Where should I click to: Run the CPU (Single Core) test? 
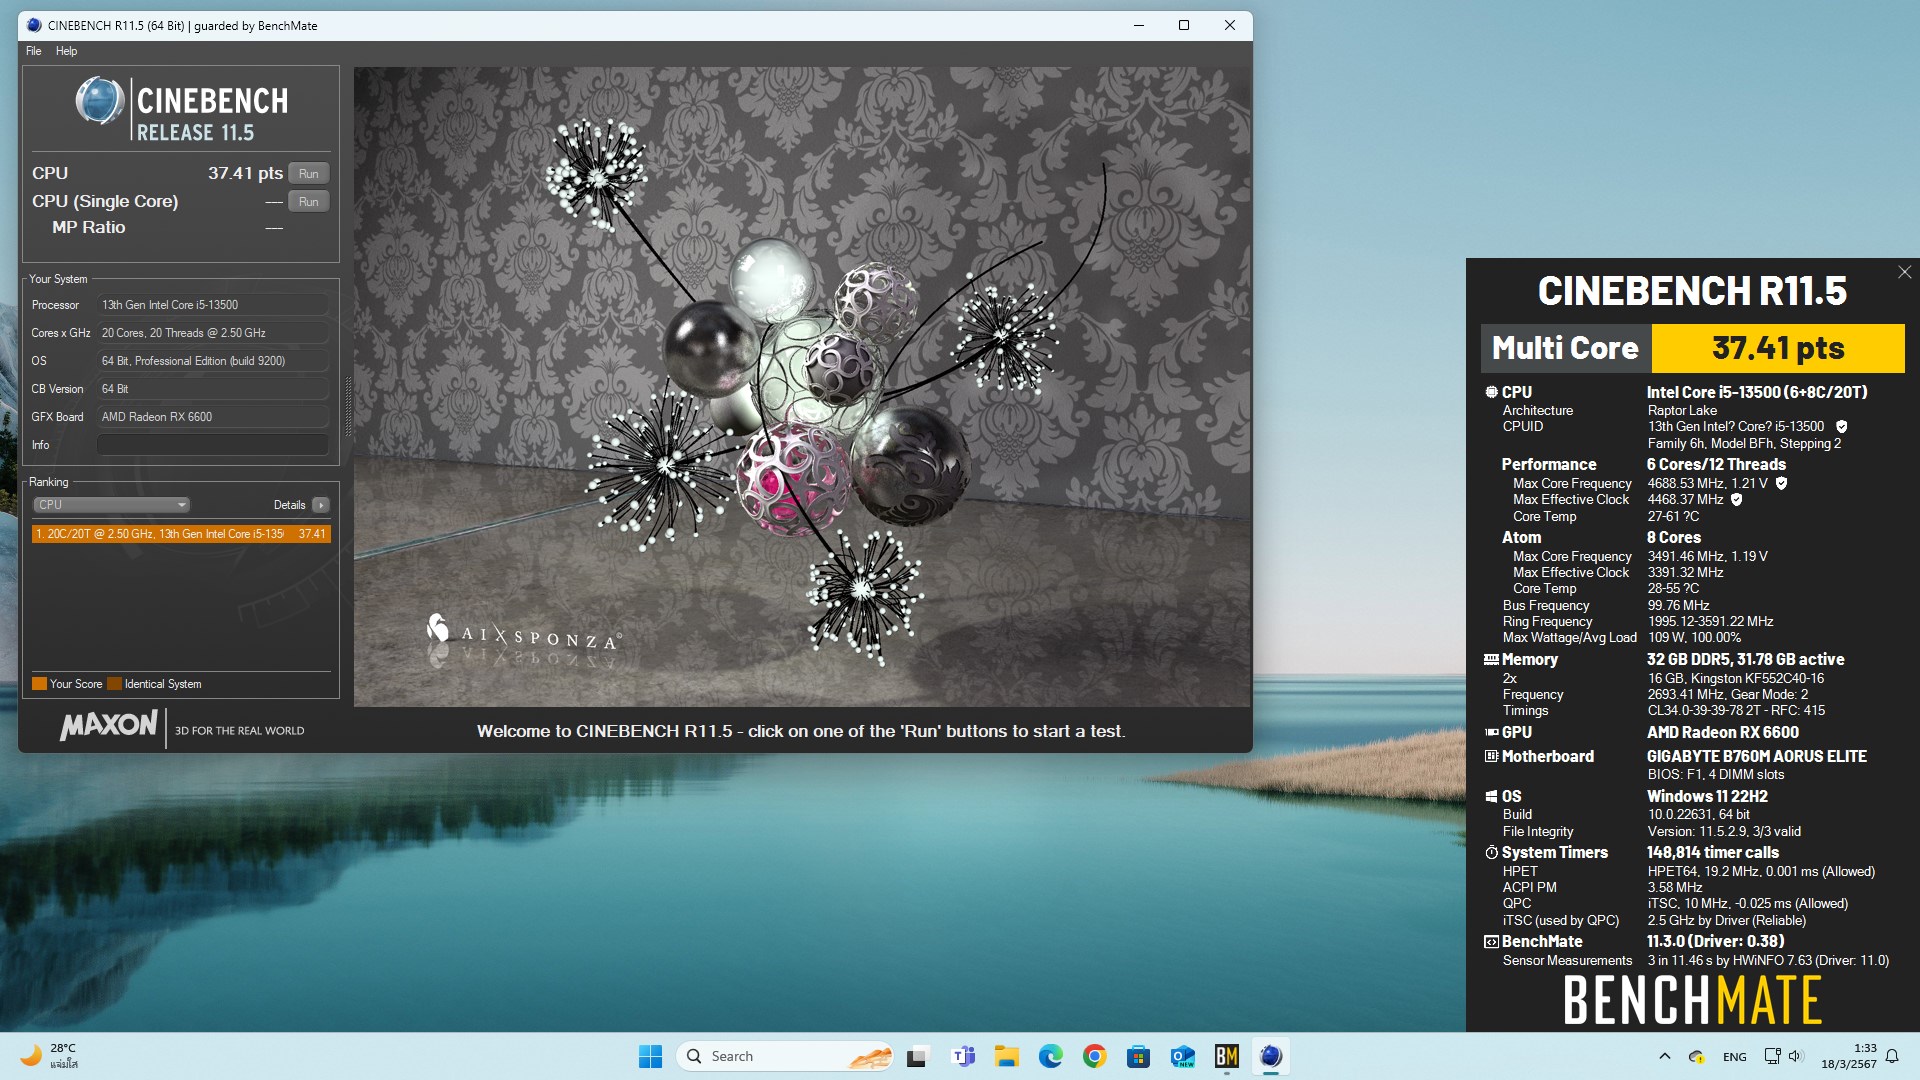(x=308, y=201)
